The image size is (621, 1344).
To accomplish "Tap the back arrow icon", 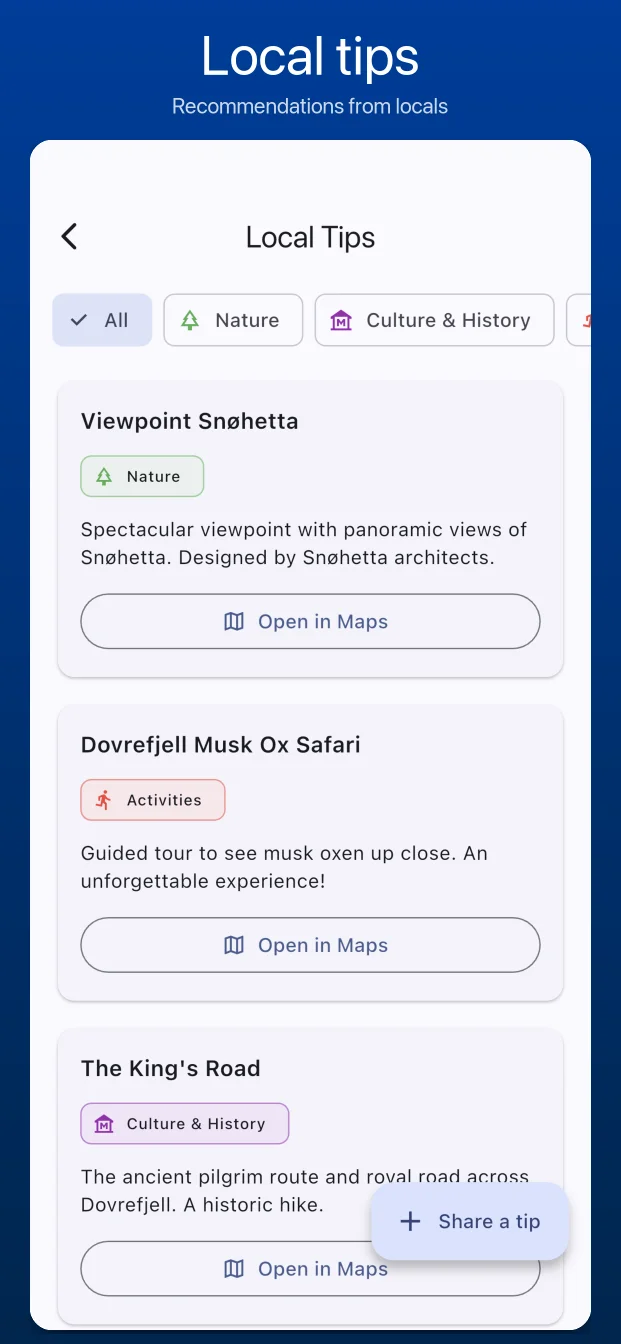I will (69, 237).
